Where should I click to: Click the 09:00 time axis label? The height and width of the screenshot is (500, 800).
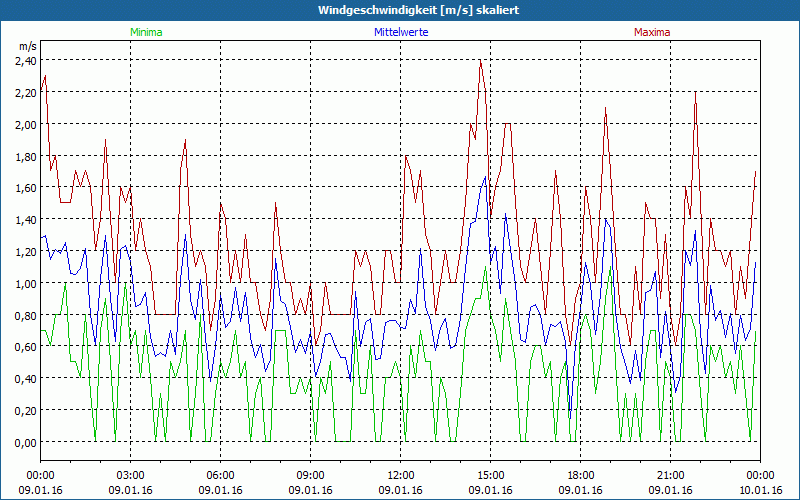[x=311, y=476]
